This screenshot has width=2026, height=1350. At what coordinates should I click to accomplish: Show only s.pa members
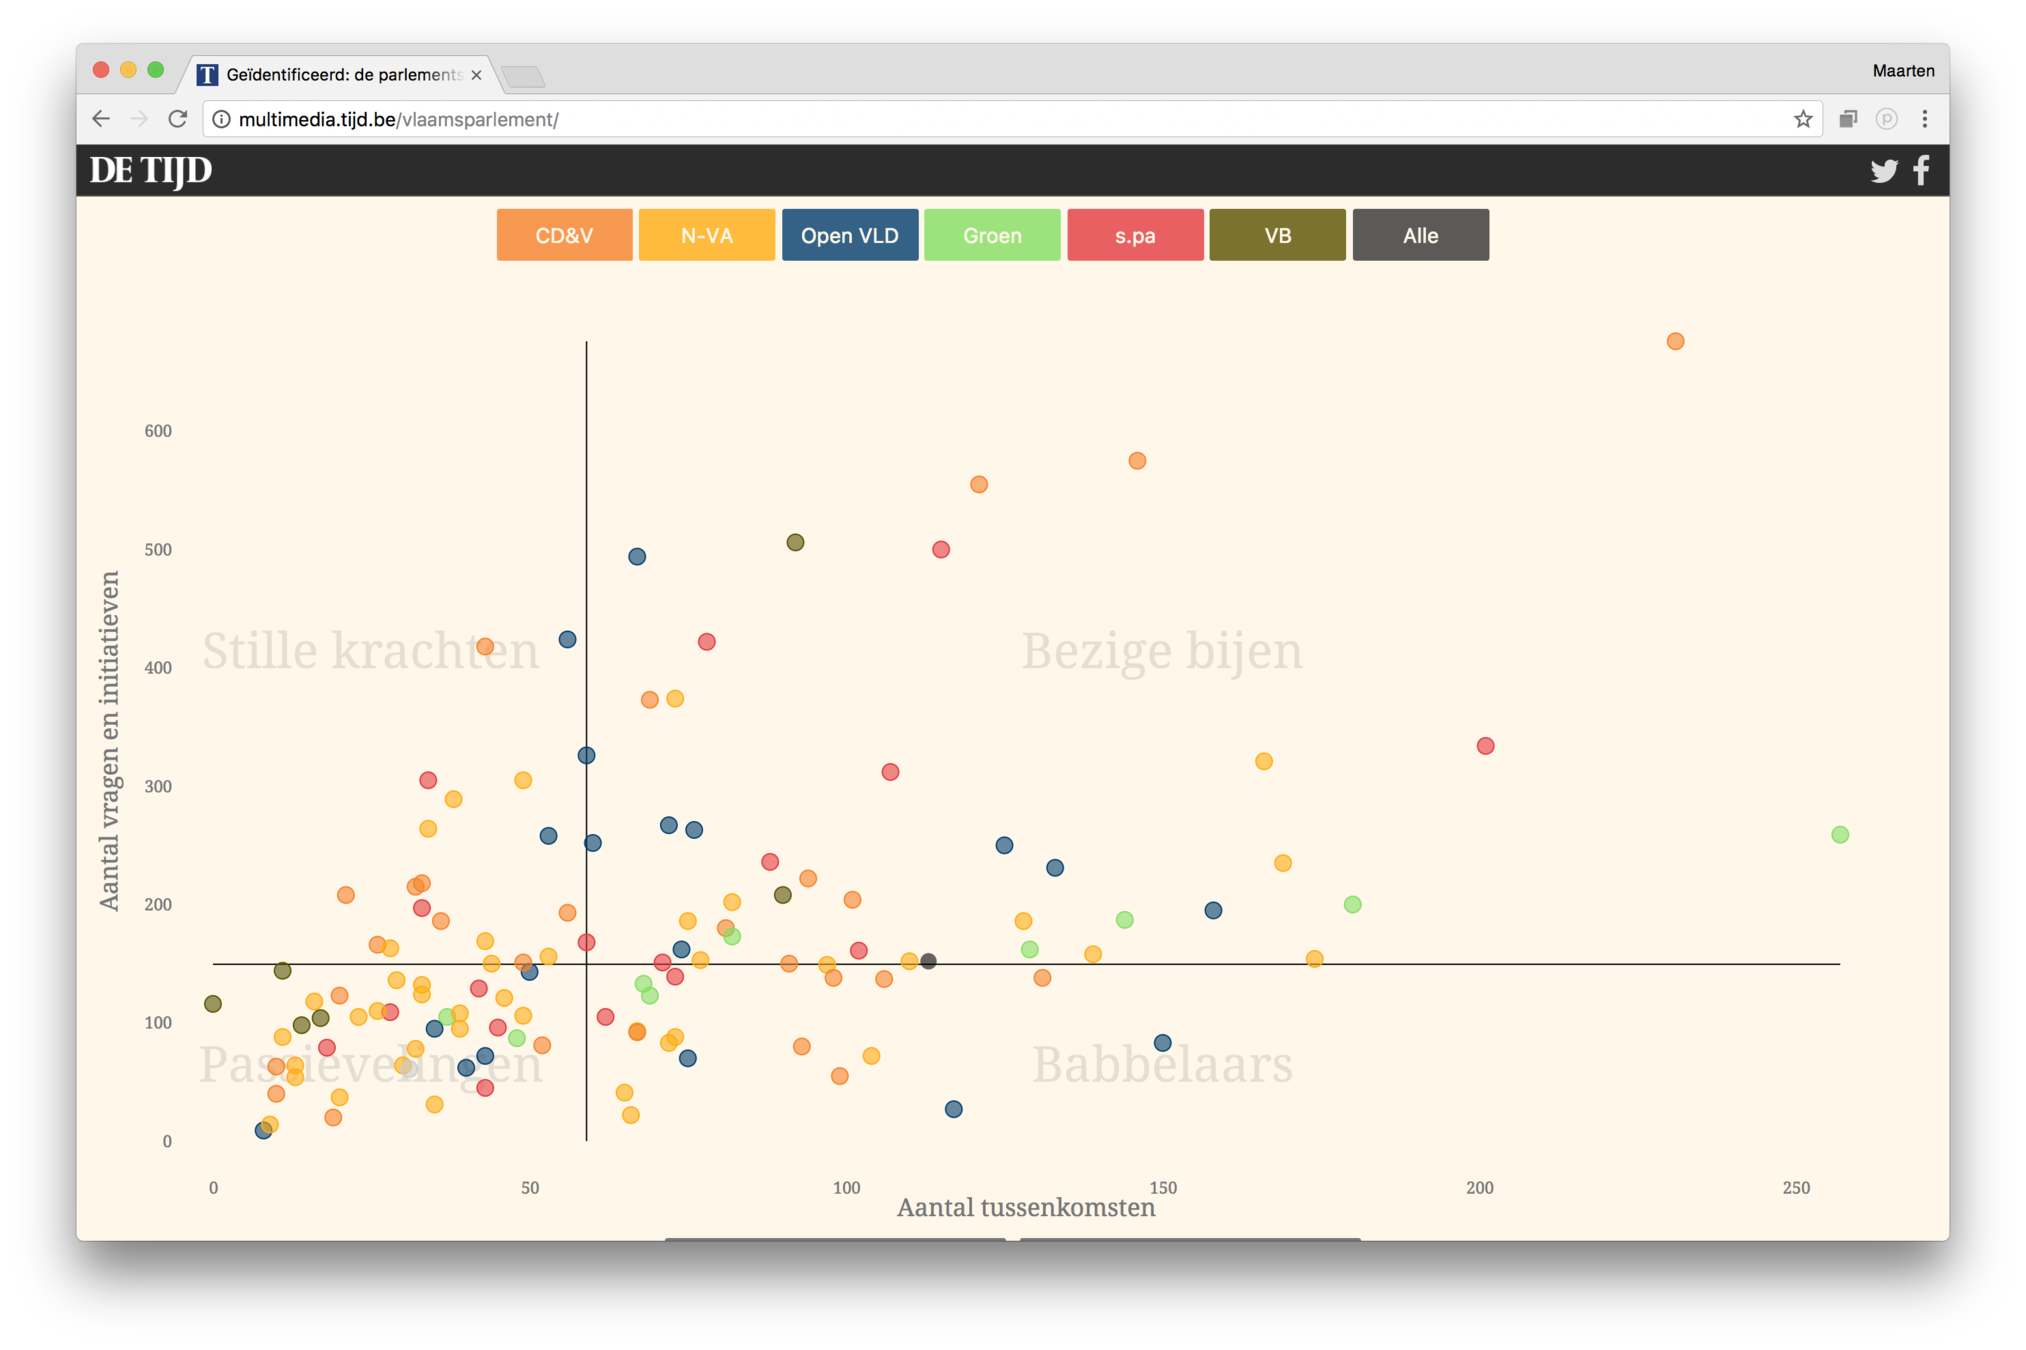click(x=1134, y=236)
